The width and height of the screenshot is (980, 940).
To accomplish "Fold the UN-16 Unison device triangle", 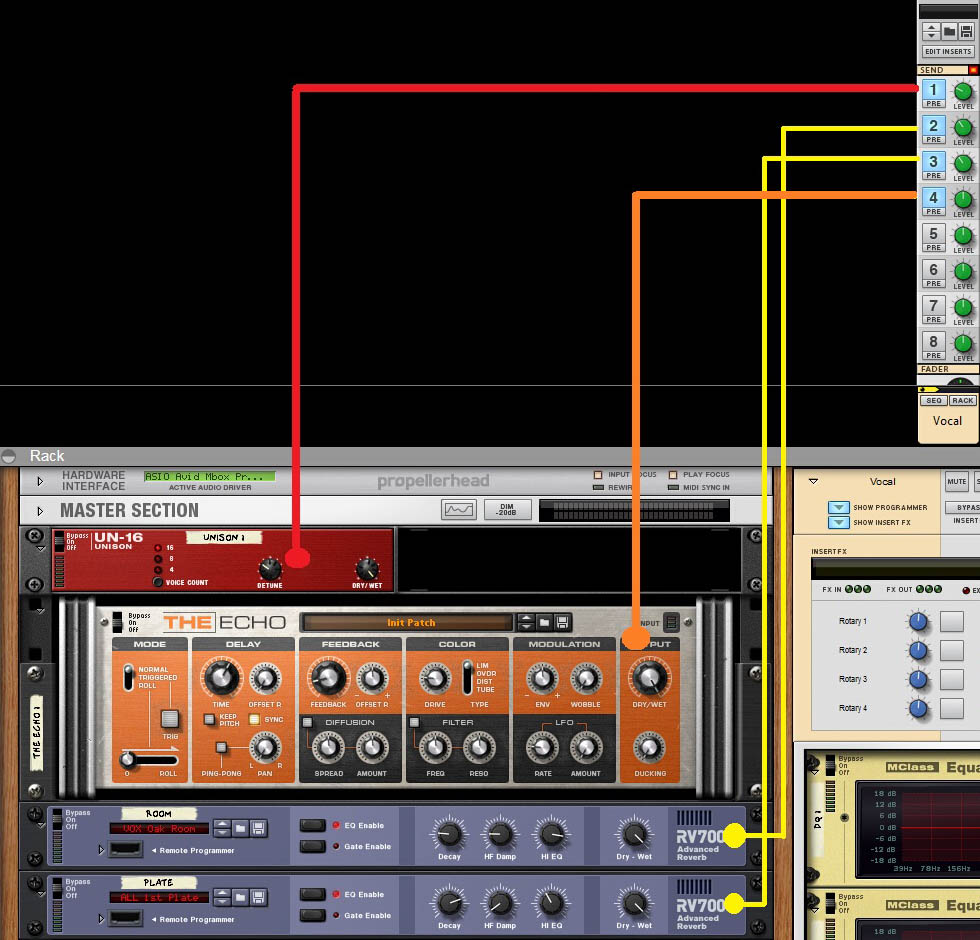I will (x=41, y=549).
